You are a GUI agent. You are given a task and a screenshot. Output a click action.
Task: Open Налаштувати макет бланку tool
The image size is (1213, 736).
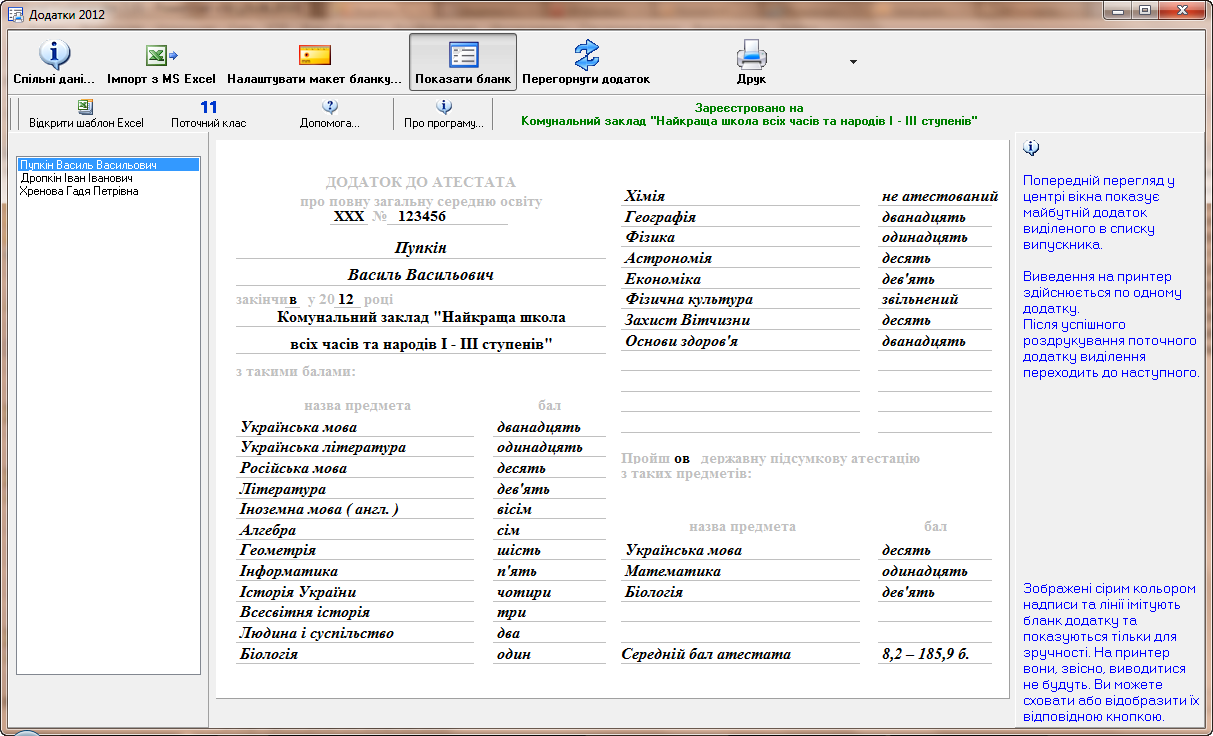314,55
